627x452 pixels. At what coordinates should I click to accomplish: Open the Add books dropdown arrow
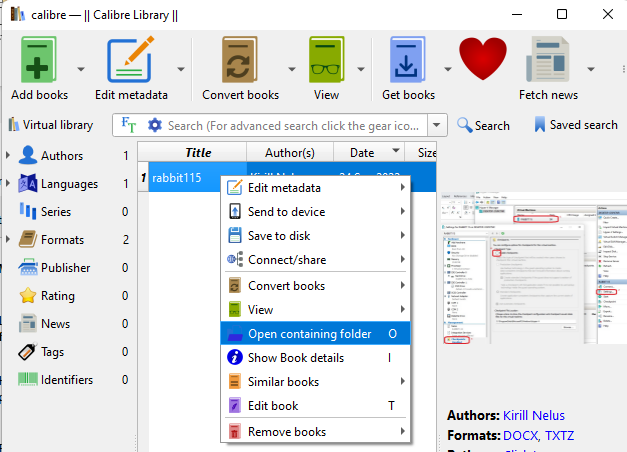click(81, 69)
